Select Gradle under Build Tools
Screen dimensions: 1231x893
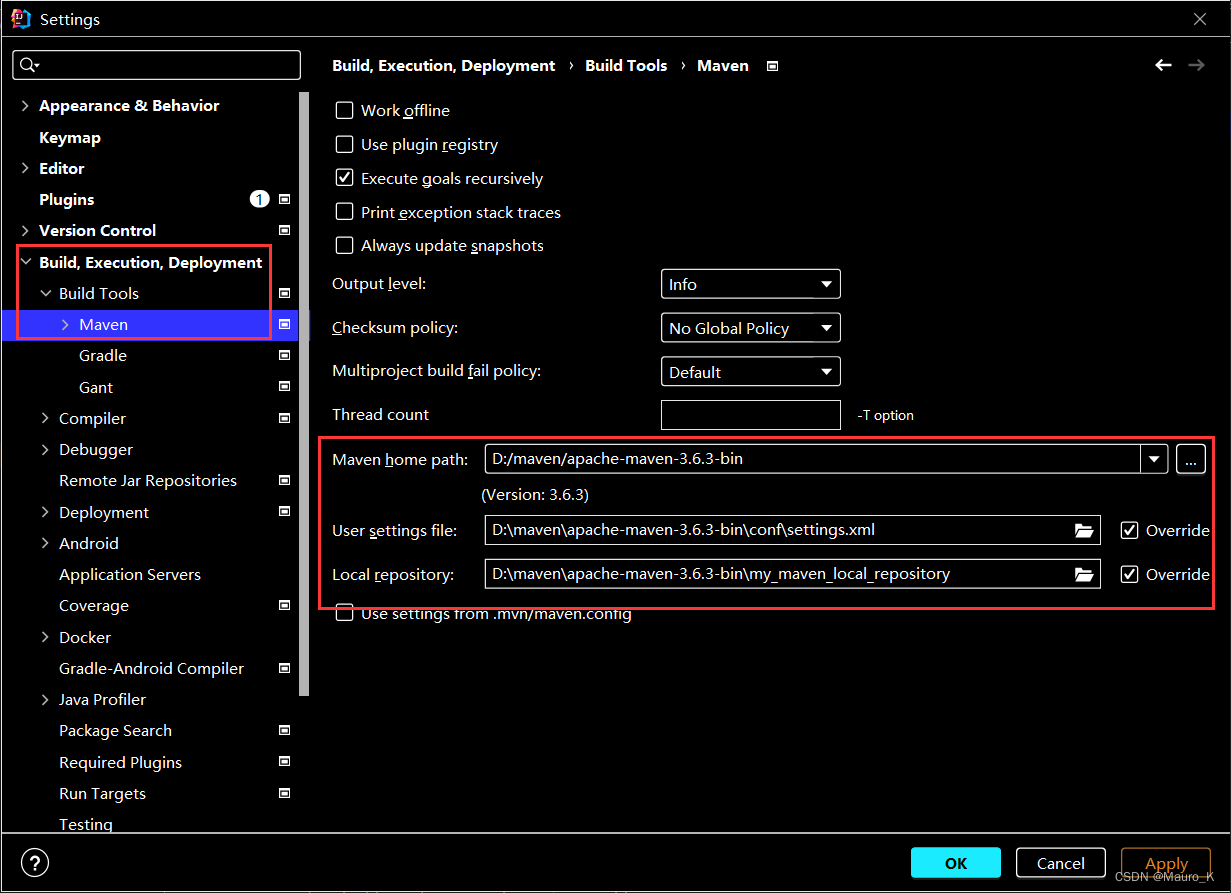[x=103, y=356]
